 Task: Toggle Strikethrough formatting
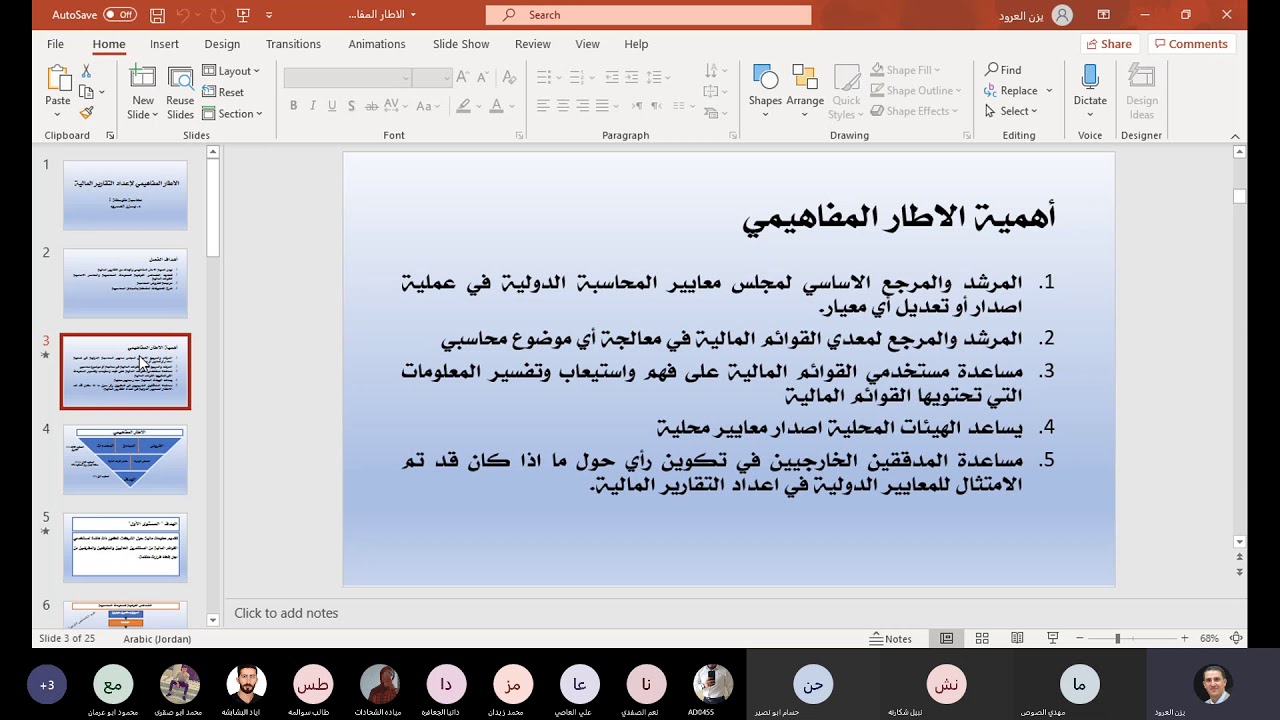tap(373, 106)
